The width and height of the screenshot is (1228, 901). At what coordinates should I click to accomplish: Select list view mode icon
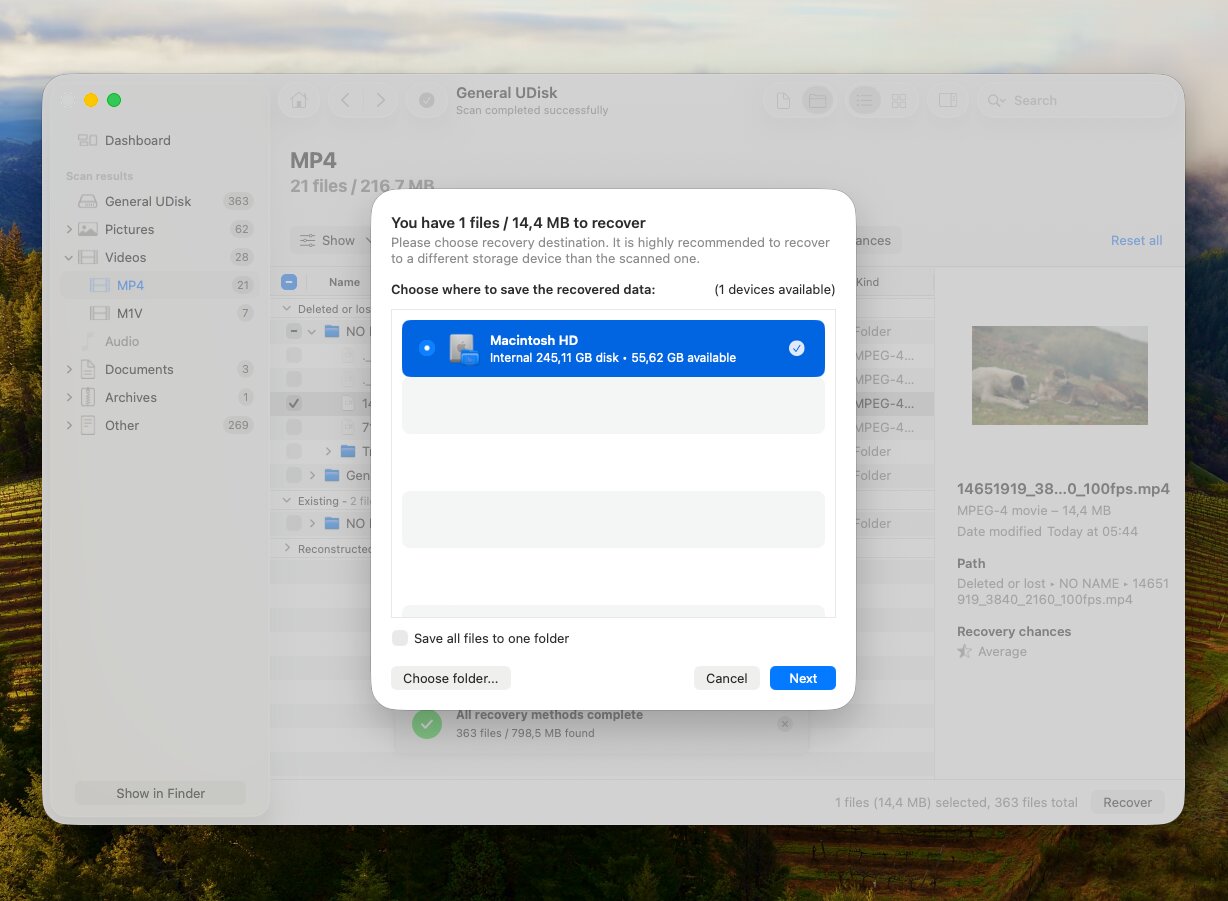(x=864, y=100)
